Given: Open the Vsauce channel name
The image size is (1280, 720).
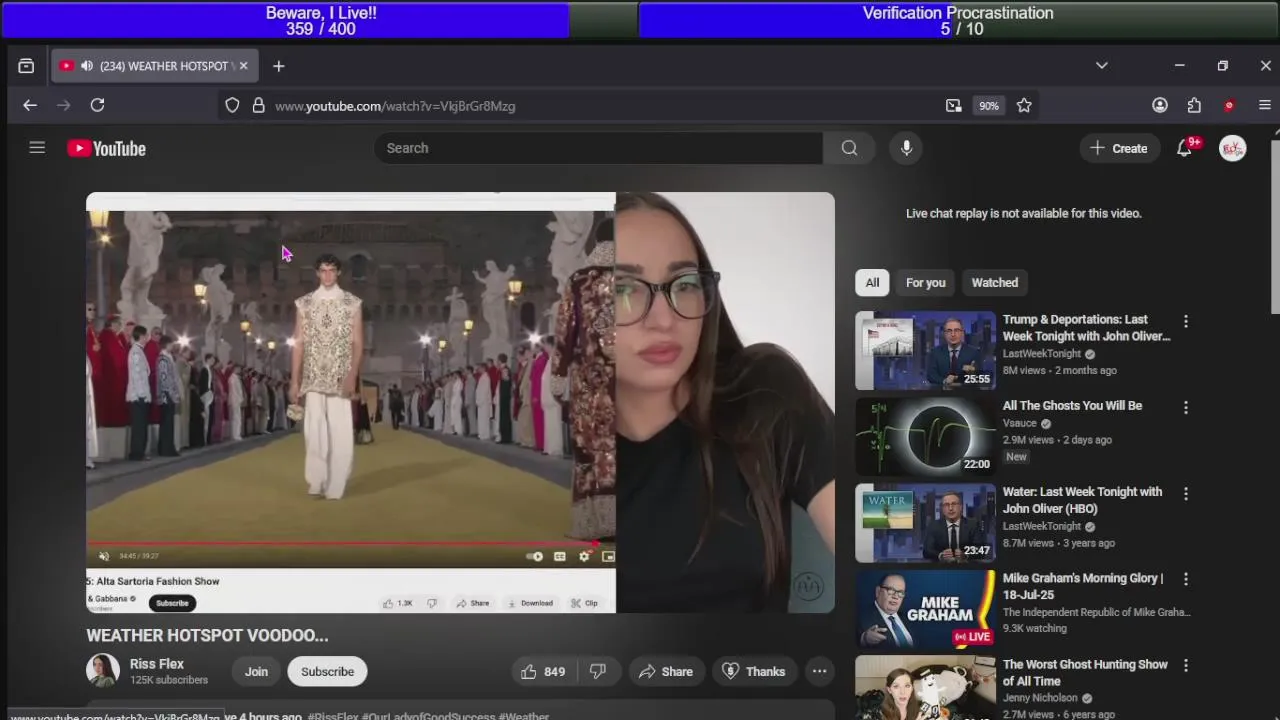Looking at the screenshot, I should [x=1020, y=423].
